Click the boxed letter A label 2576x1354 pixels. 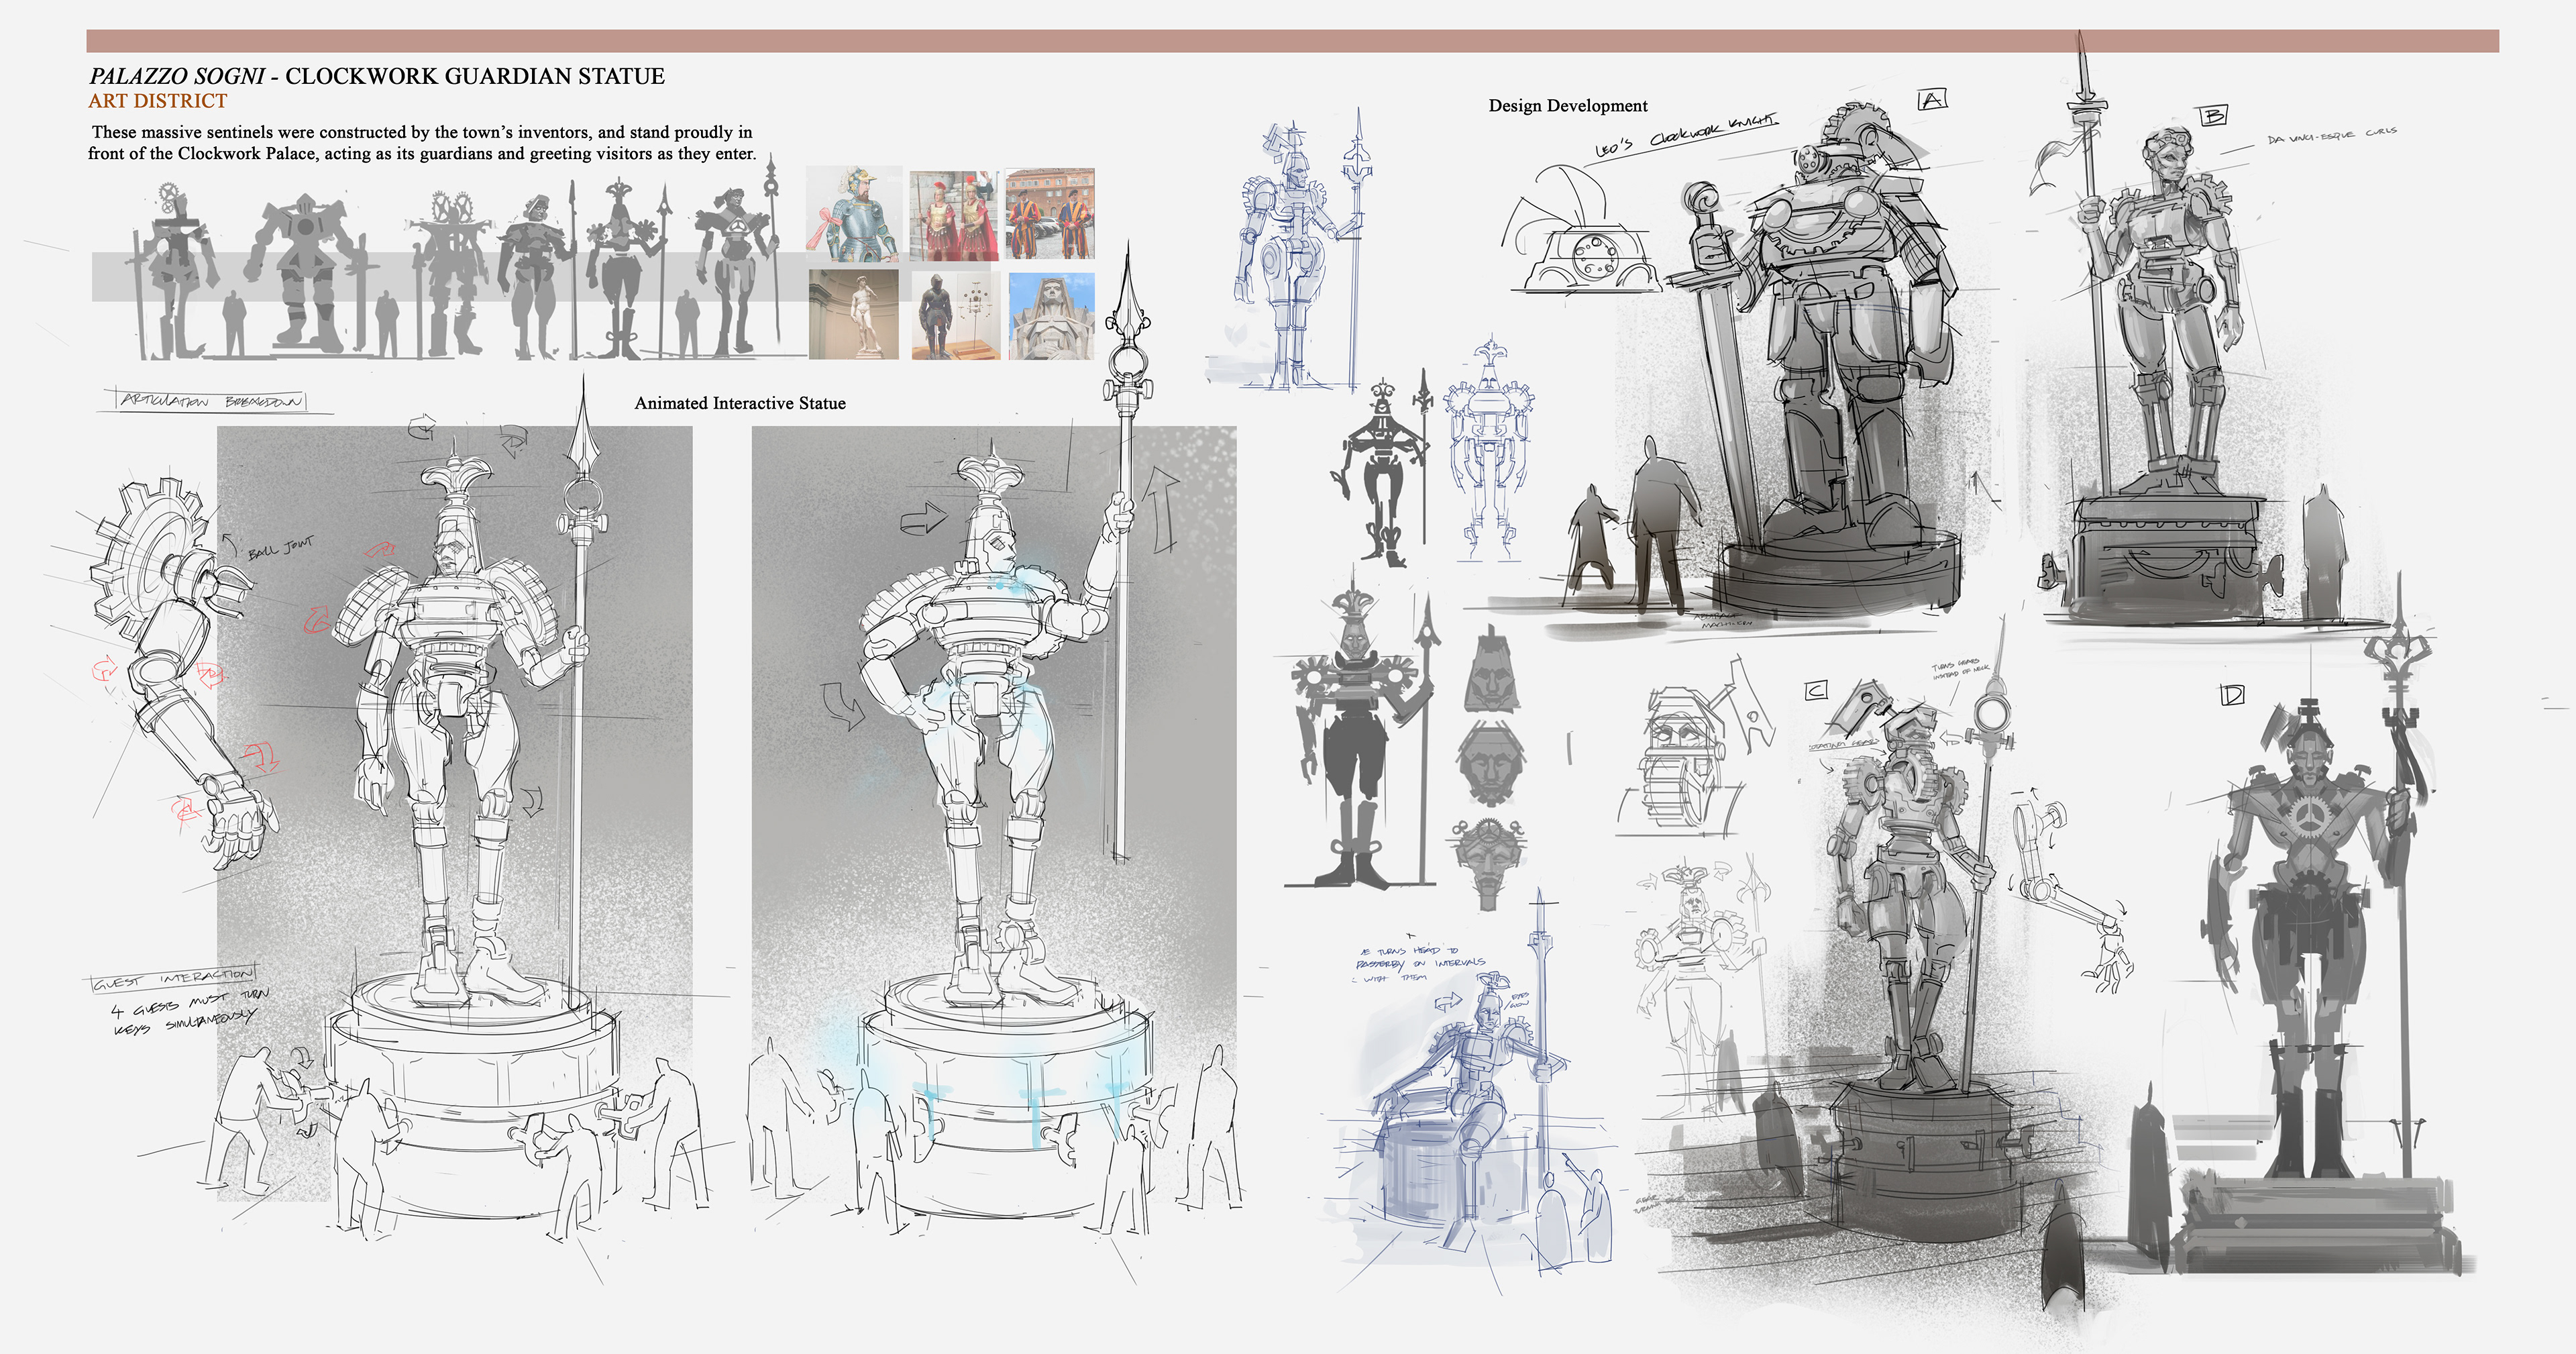(1932, 99)
